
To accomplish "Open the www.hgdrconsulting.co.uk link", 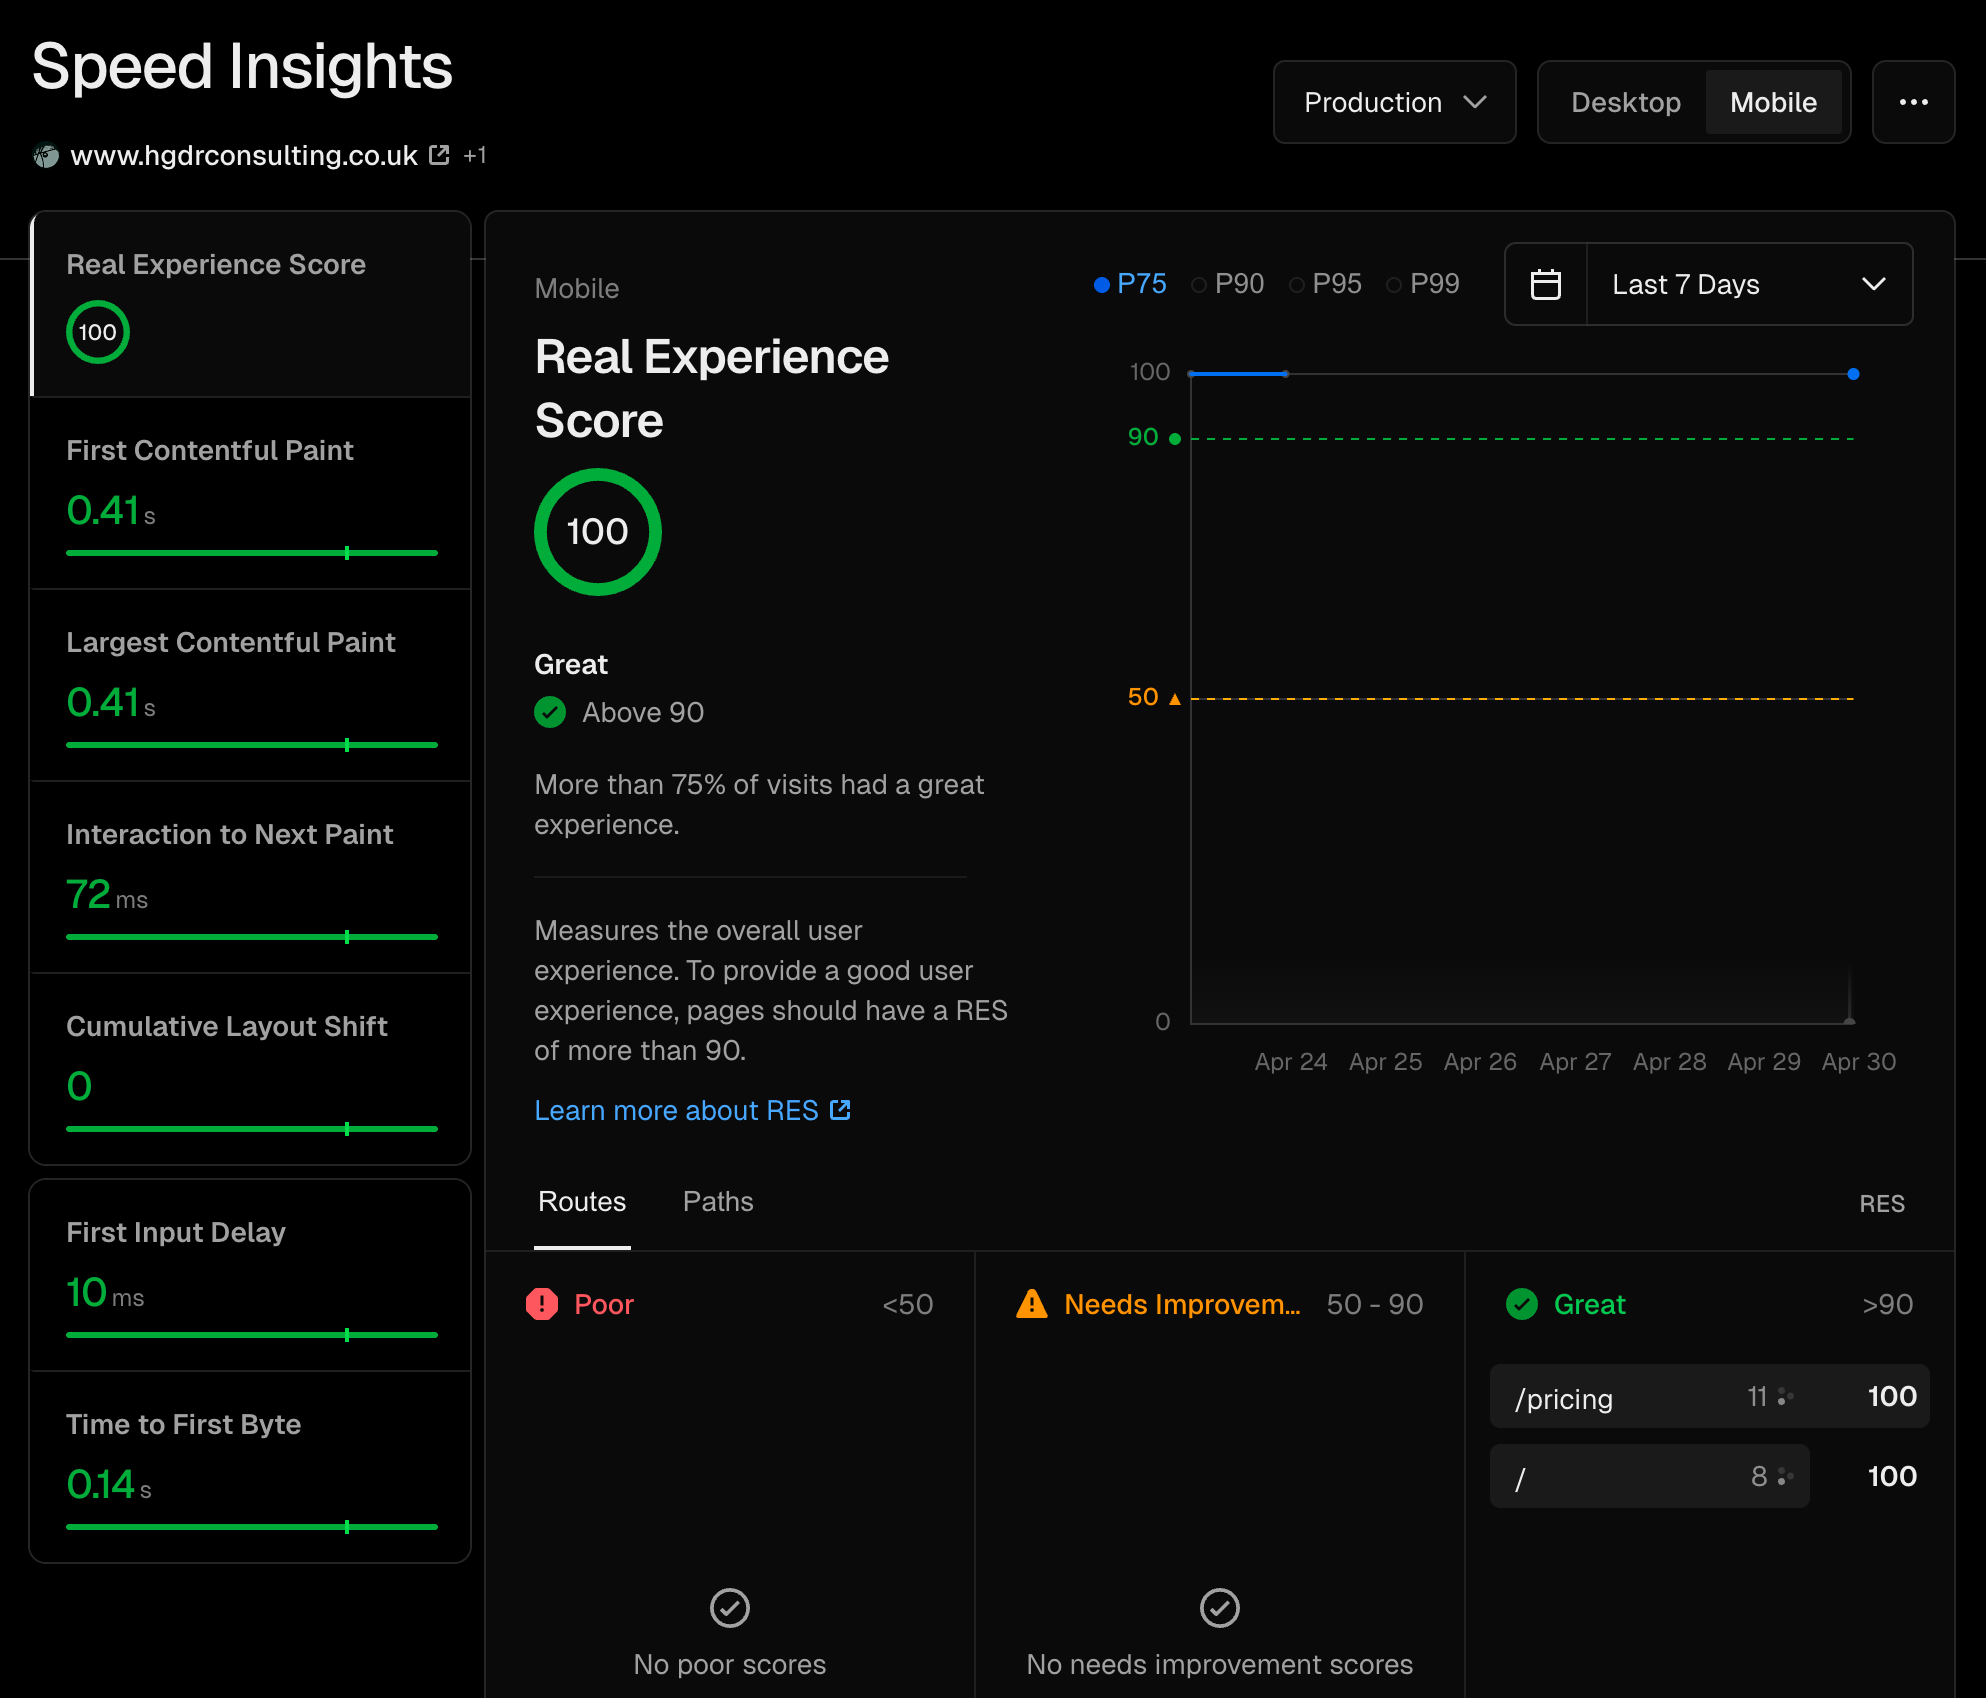I will 244,156.
